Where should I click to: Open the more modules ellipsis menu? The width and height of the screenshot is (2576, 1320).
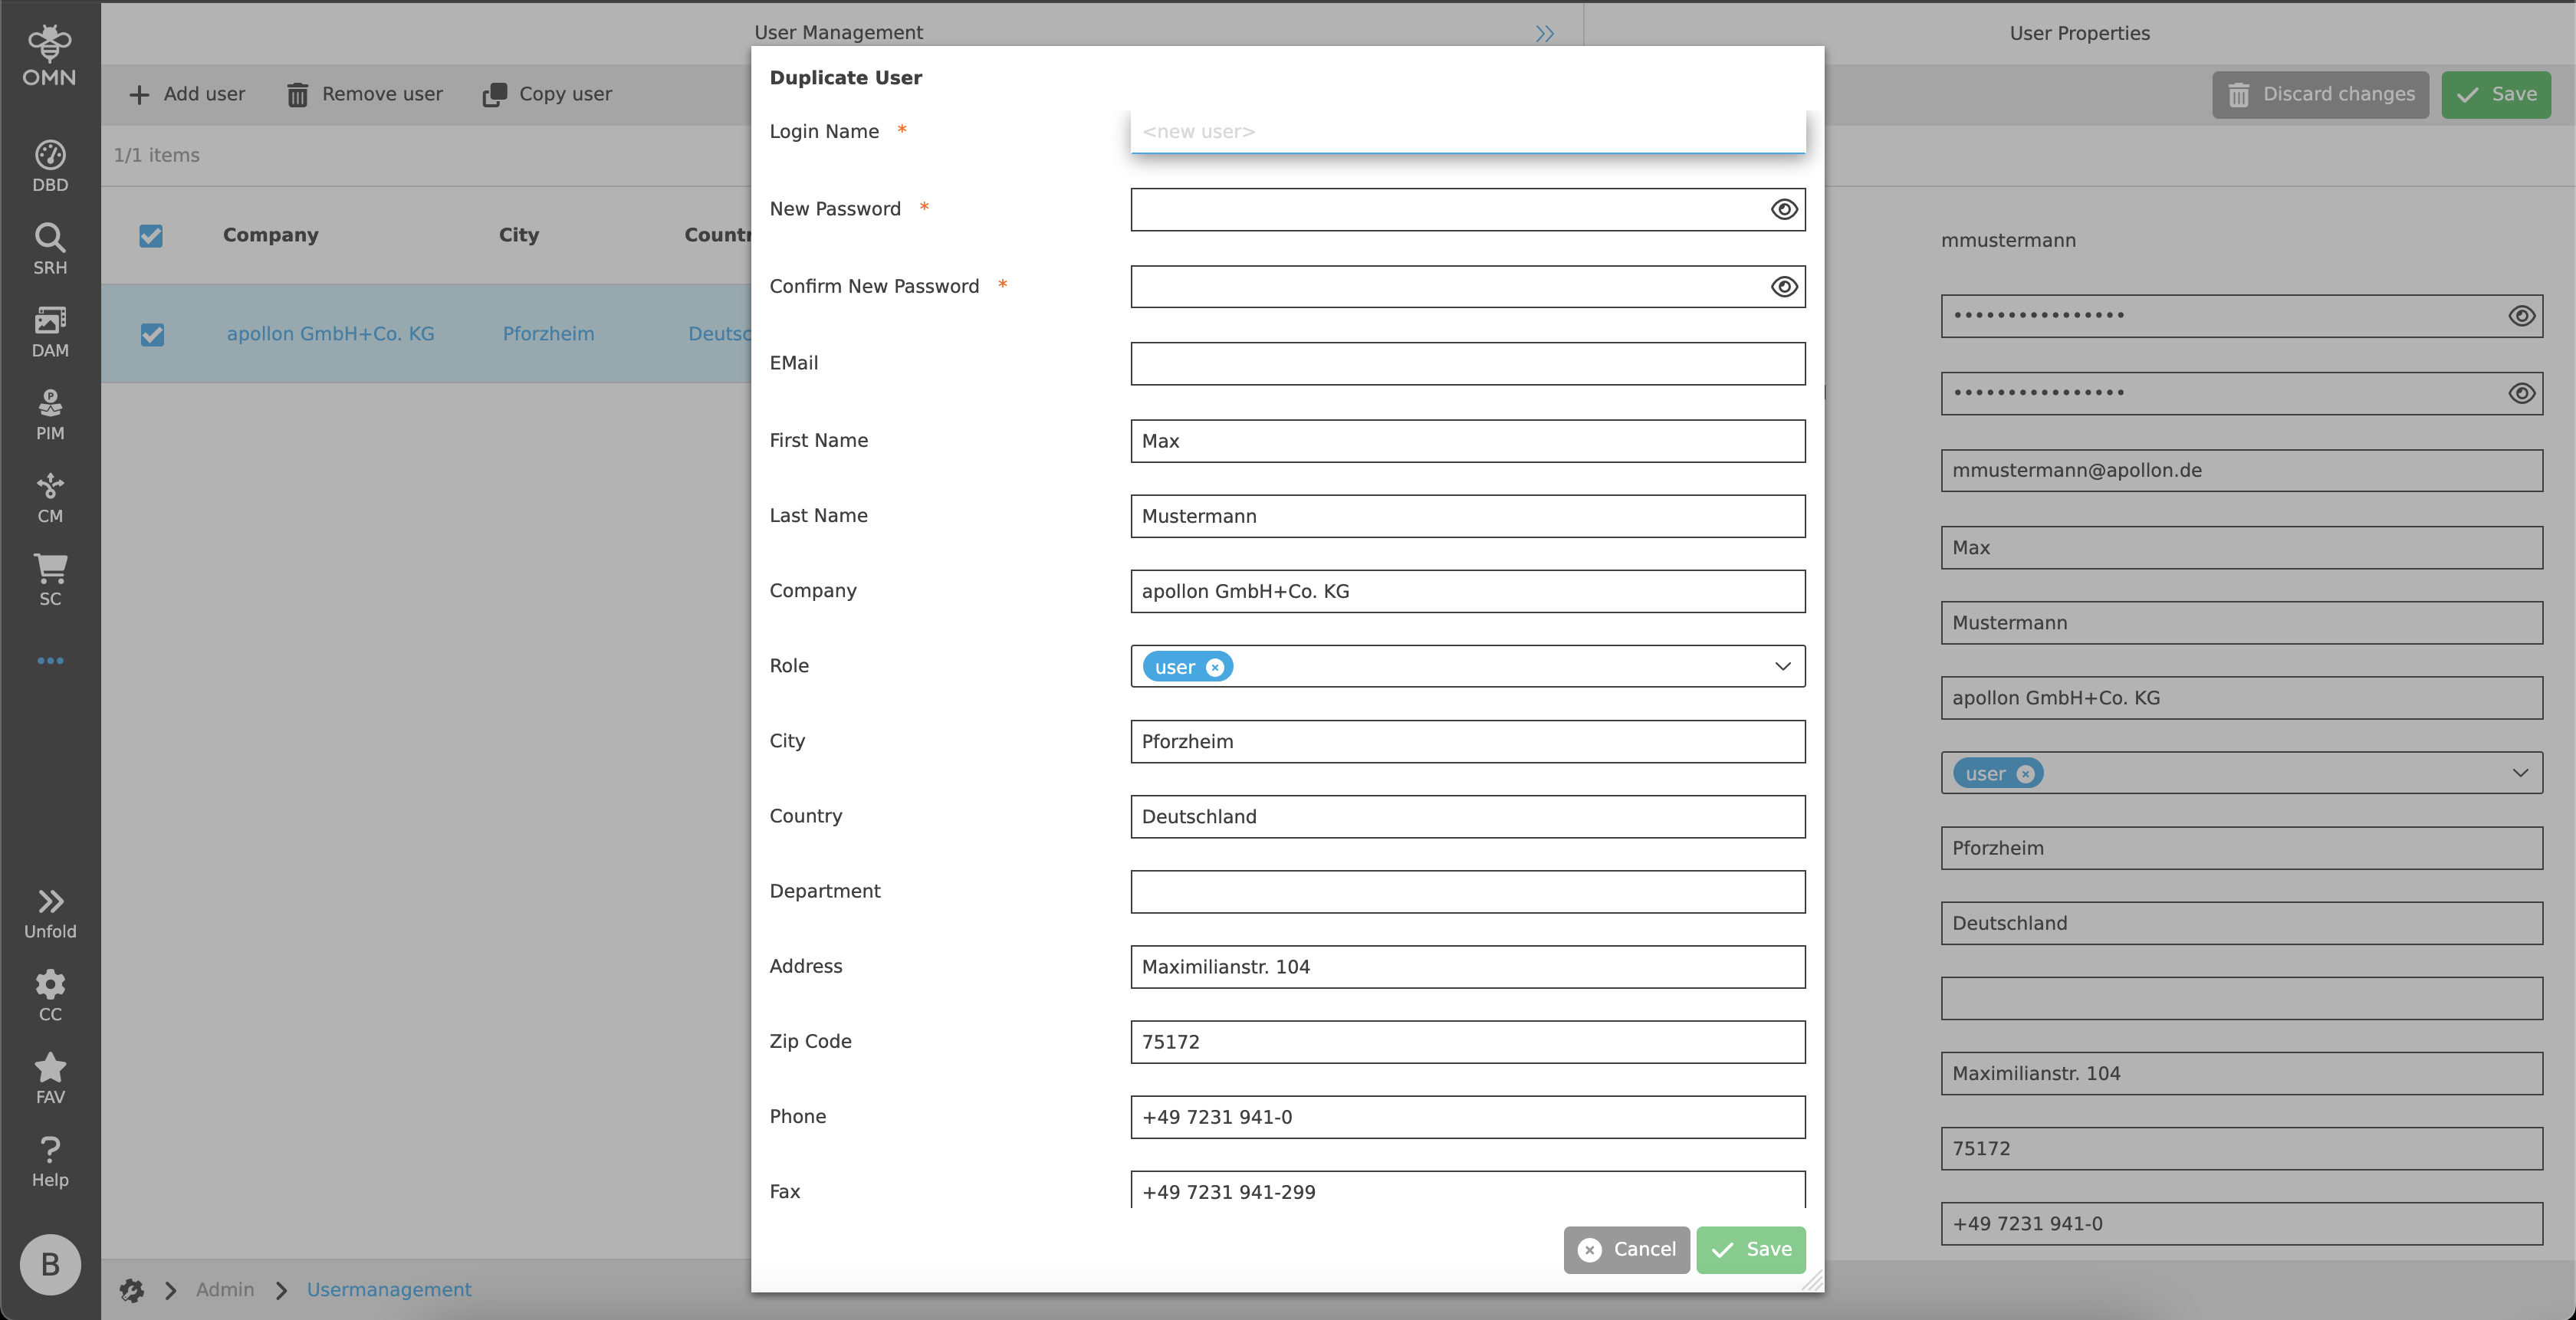pyautogui.click(x=50, y=661)
